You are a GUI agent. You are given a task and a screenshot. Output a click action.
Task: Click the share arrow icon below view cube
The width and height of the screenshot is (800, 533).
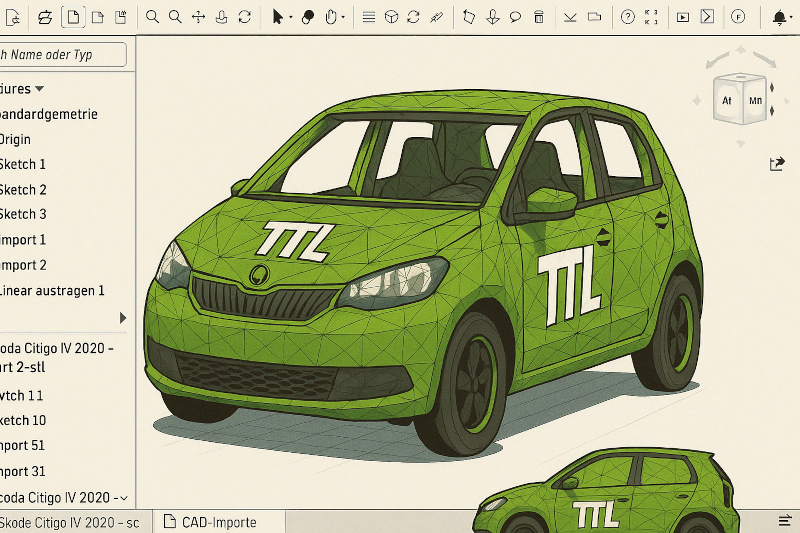pyautogui.click(x=777, y=164)
